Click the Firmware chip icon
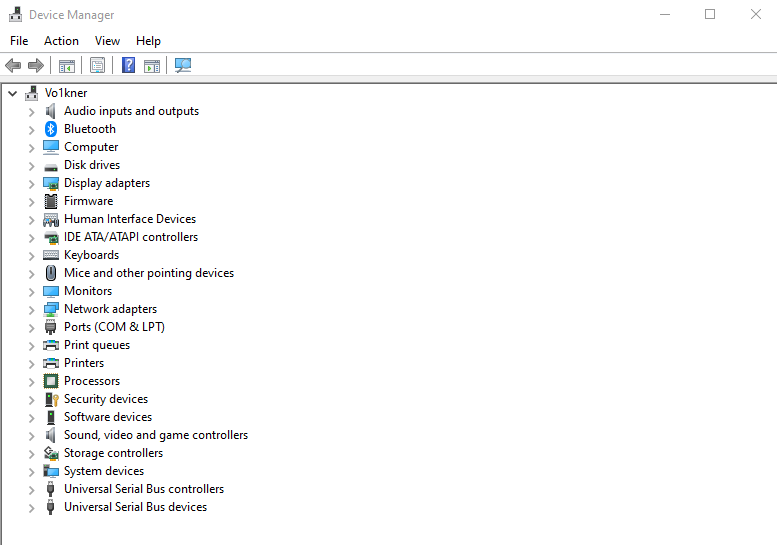777x545 pixels. (51, 201)
